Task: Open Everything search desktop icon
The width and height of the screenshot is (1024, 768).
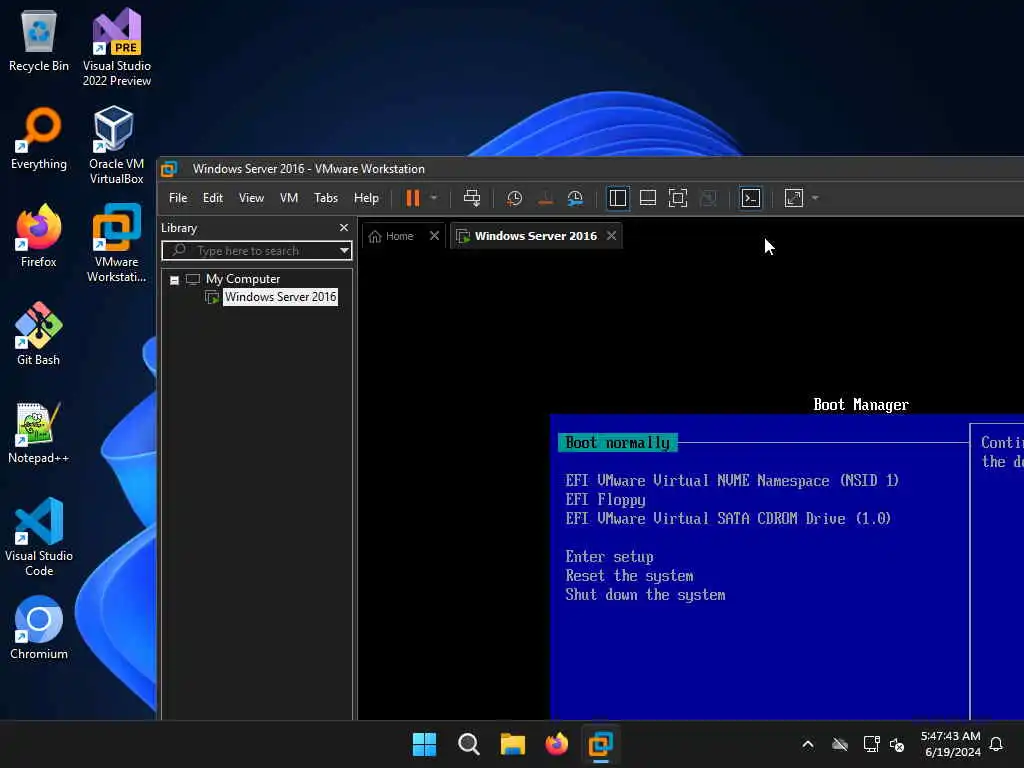Action: (39, 138)
